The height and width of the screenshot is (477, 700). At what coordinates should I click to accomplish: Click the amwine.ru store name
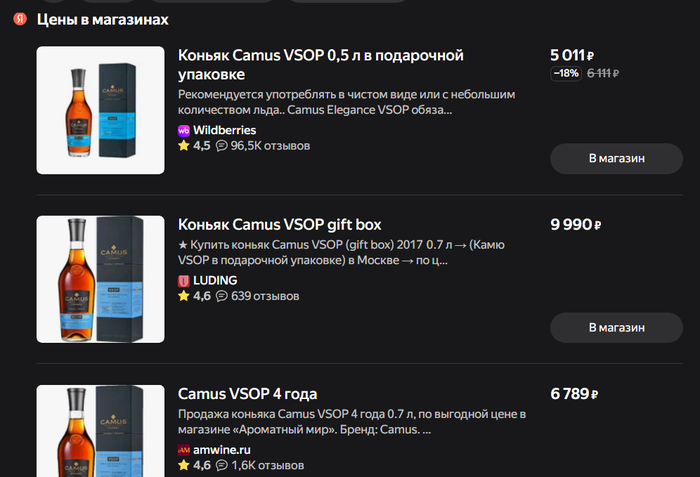223,450
